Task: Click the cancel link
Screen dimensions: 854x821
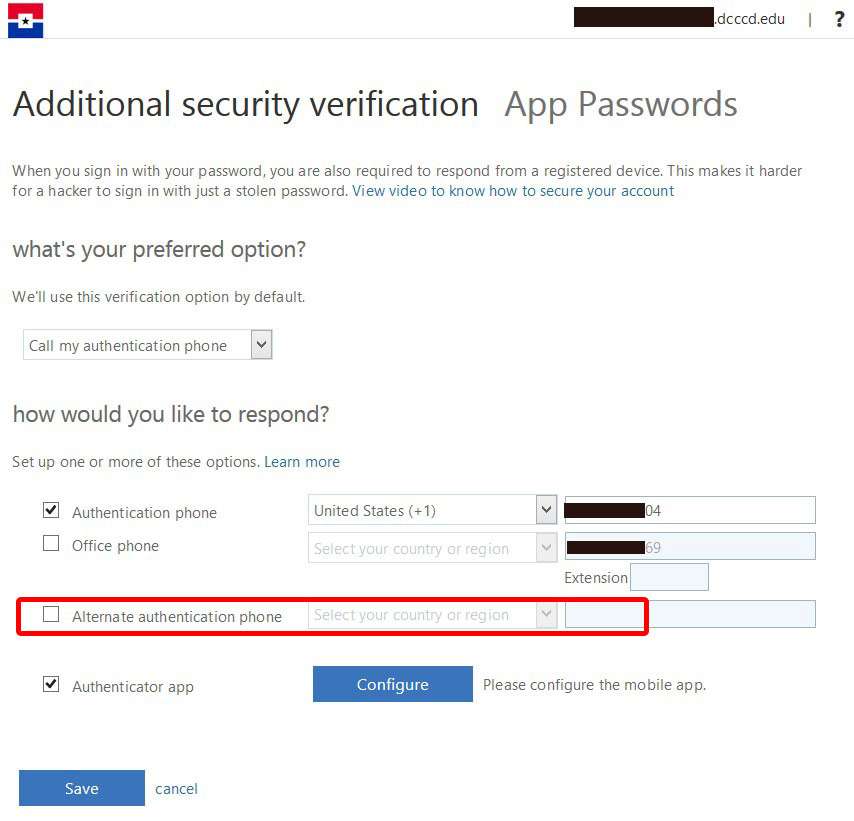Action: (176, 789)
